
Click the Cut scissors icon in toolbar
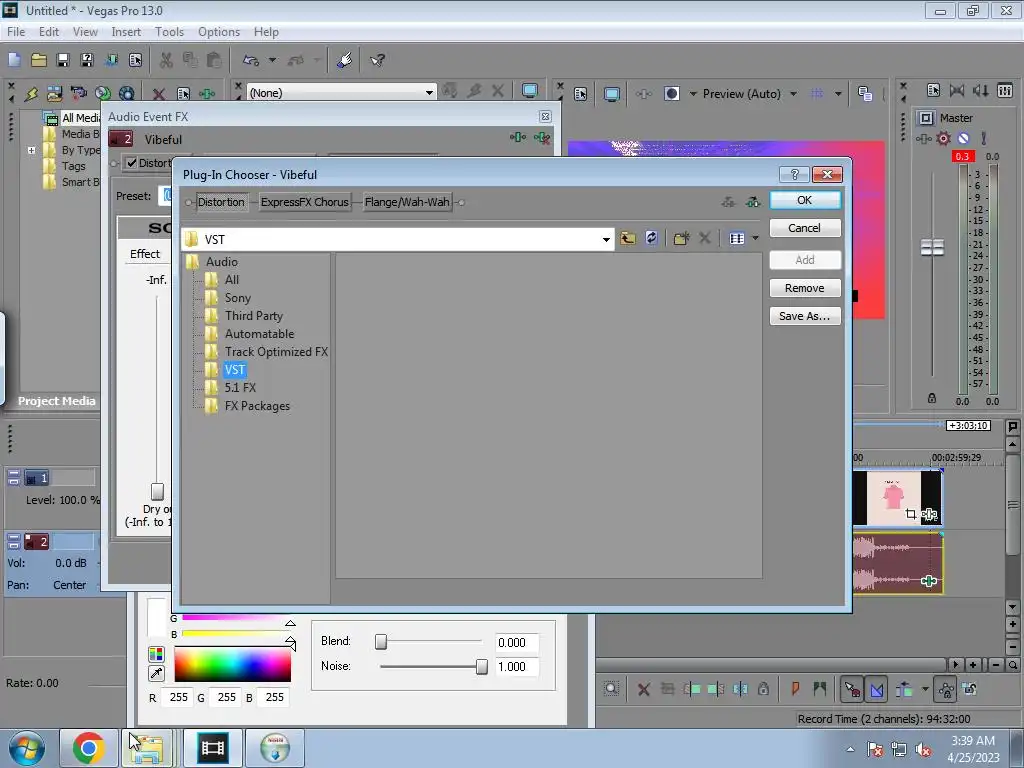pyautogui.click(x=166, y=60)
